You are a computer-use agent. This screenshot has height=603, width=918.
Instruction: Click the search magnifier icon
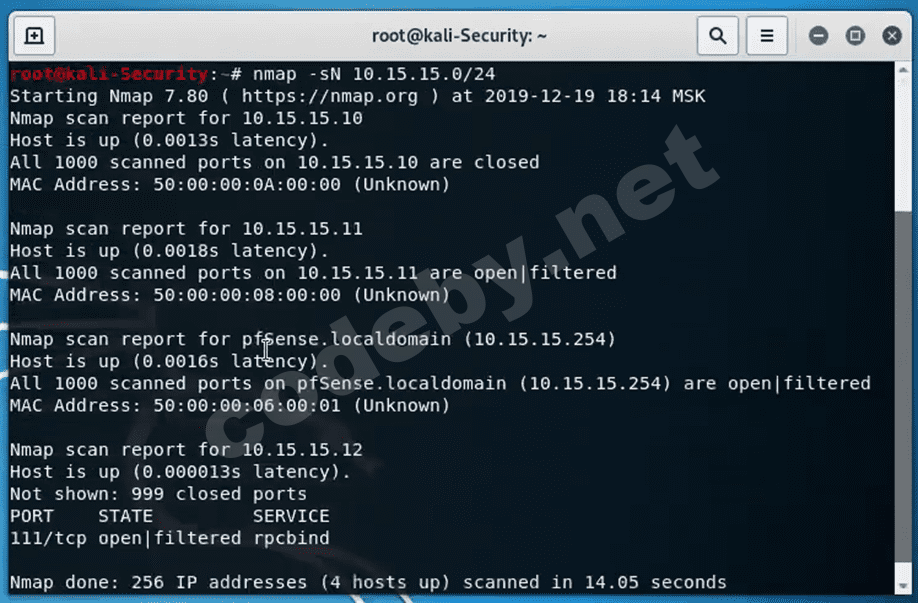coord(717,36)
